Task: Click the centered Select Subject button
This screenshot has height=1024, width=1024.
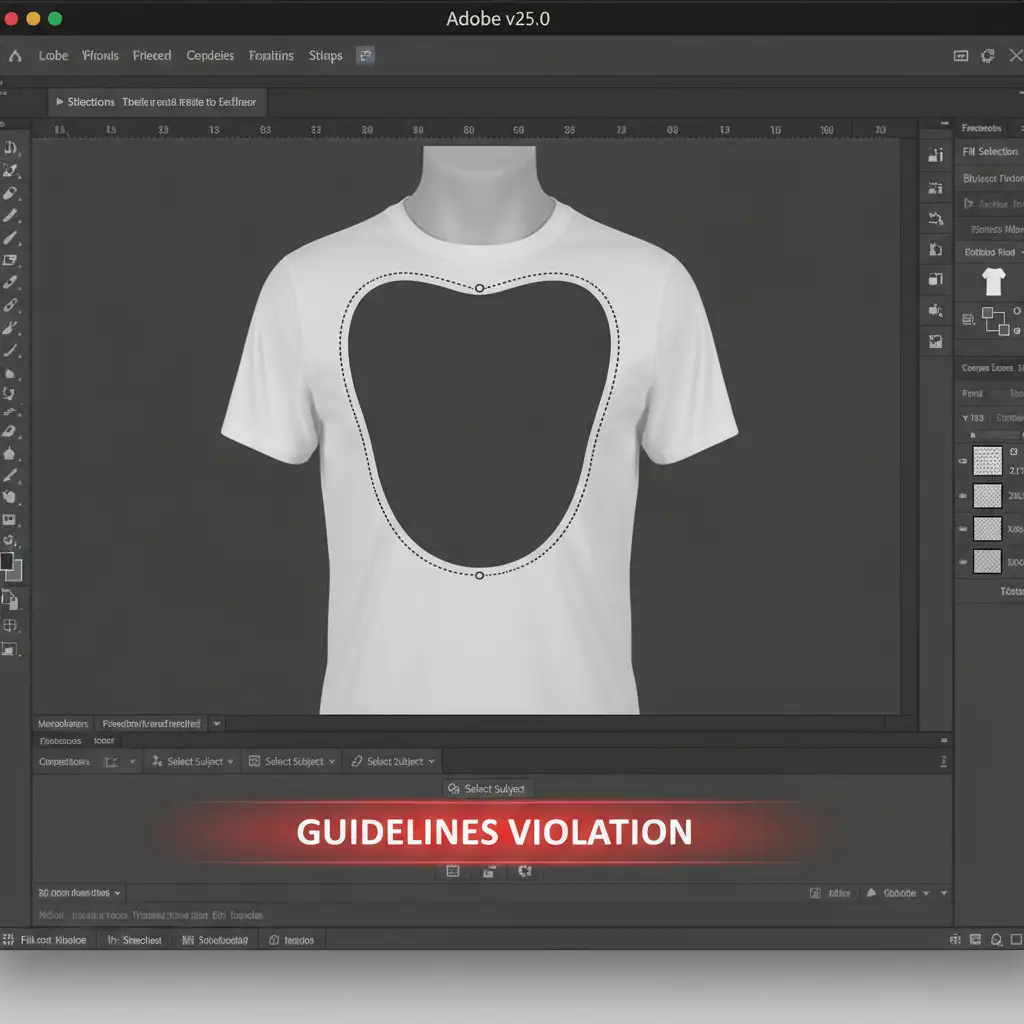Action: pos(487,789)
